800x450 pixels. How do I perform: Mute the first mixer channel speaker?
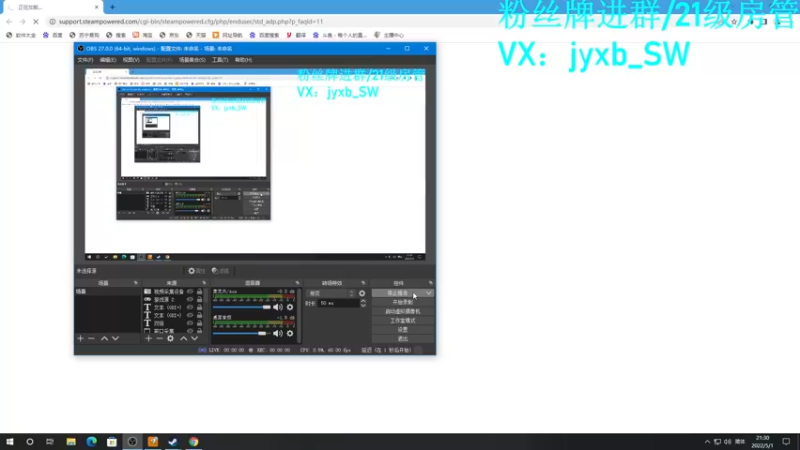pos(278,307)
